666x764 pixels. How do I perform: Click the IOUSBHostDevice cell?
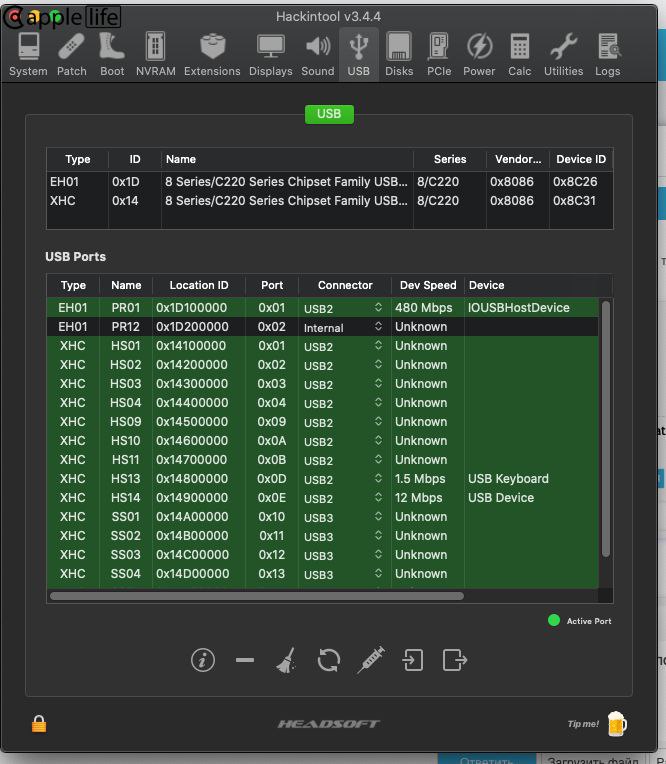[x=519, y=308]
